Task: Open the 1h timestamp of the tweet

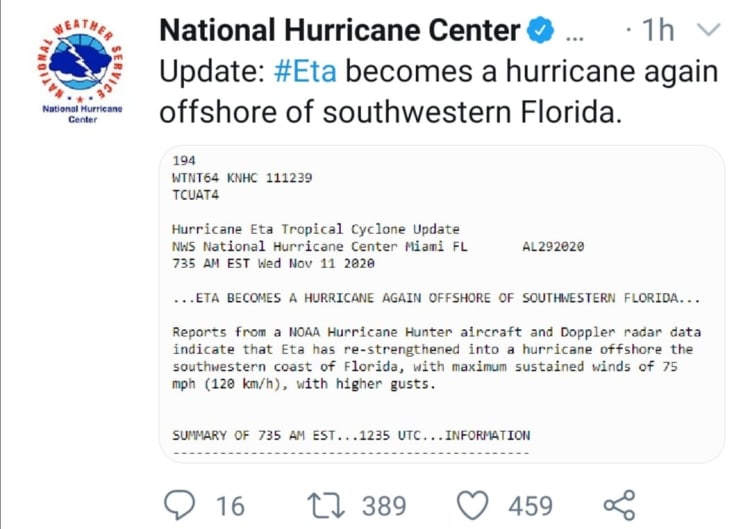Action: coord(658,31)
